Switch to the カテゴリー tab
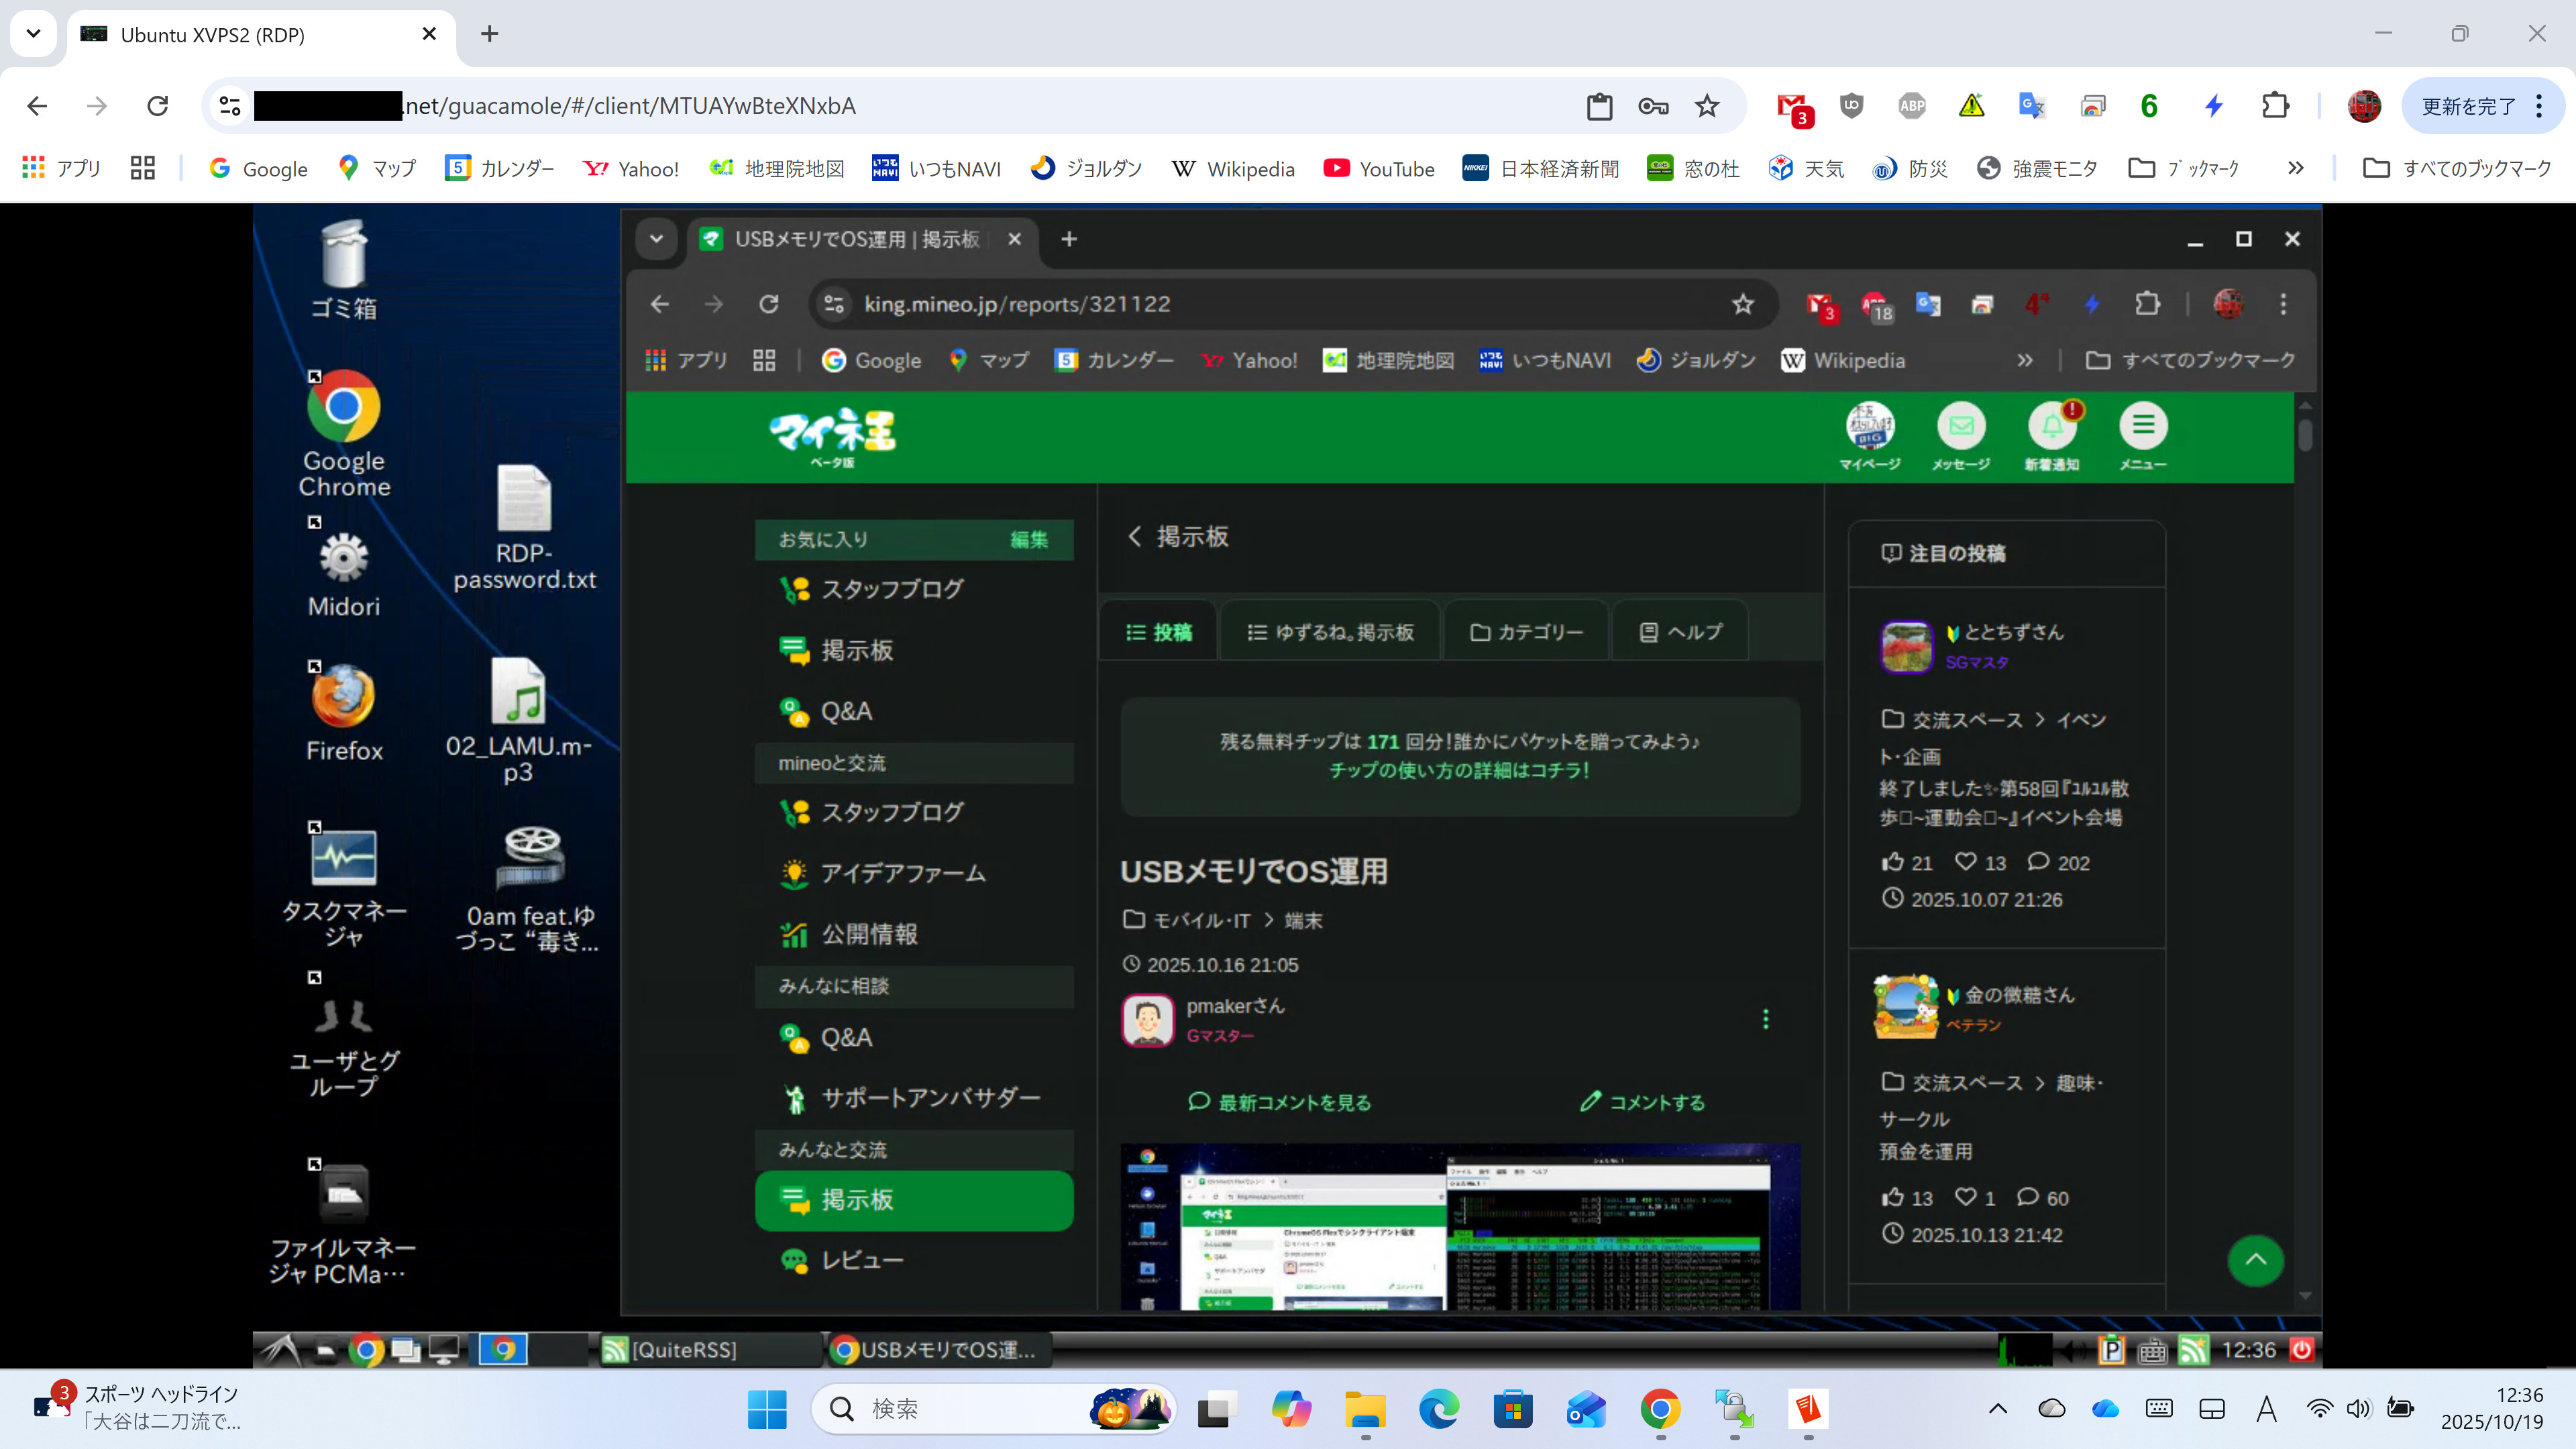2576x1449 pixels. [x=1526, y=632]
